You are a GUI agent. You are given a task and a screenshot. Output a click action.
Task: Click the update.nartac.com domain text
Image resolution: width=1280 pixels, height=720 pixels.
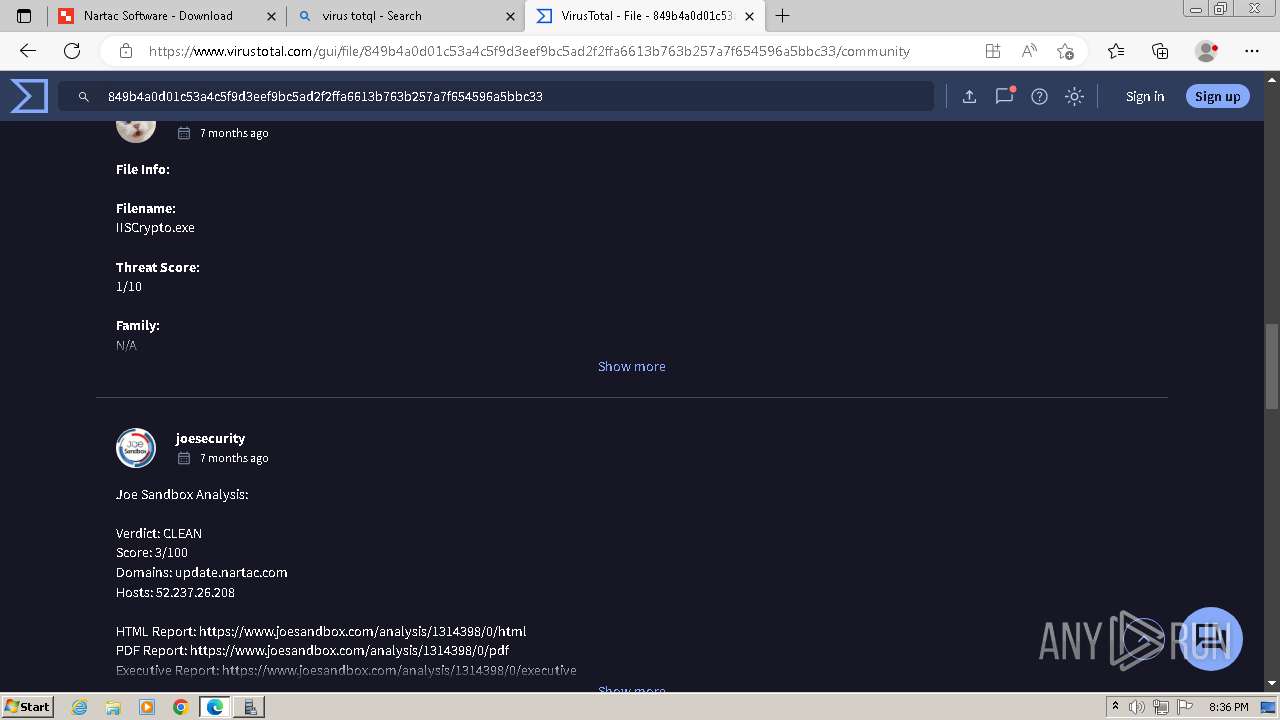[231, 572]
